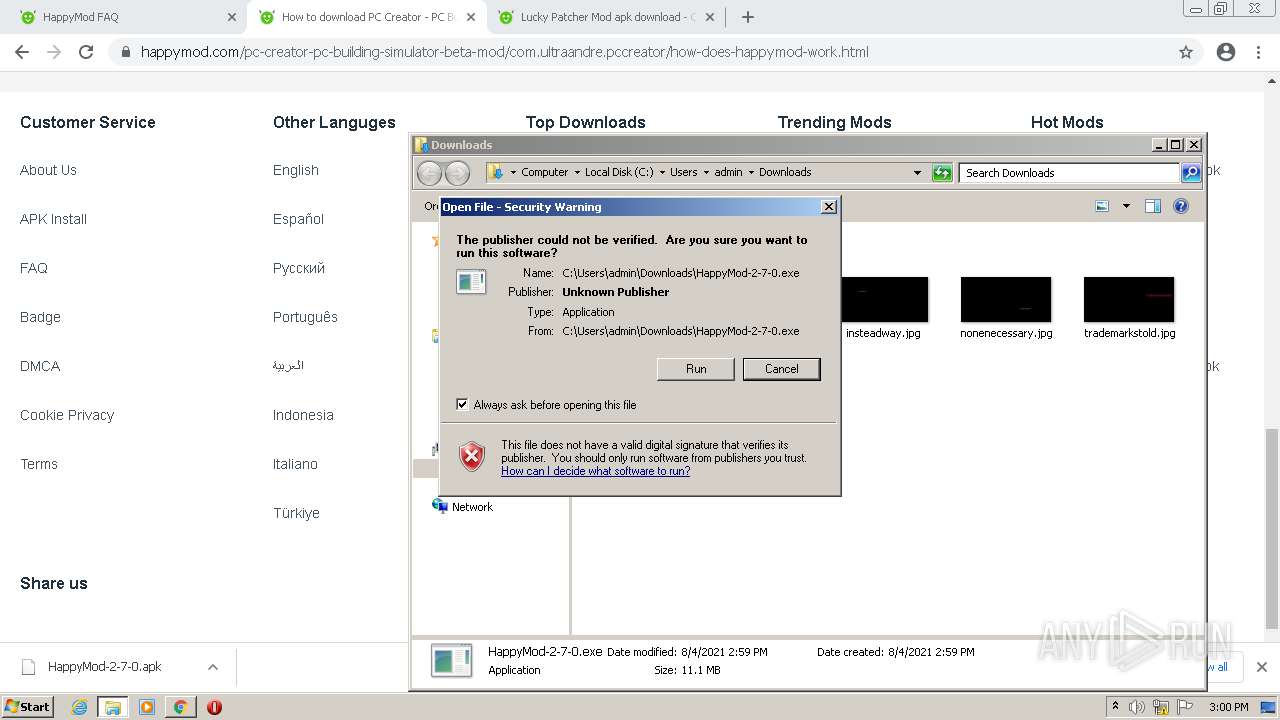Show hidden system tray icons

click(1116, 707)
